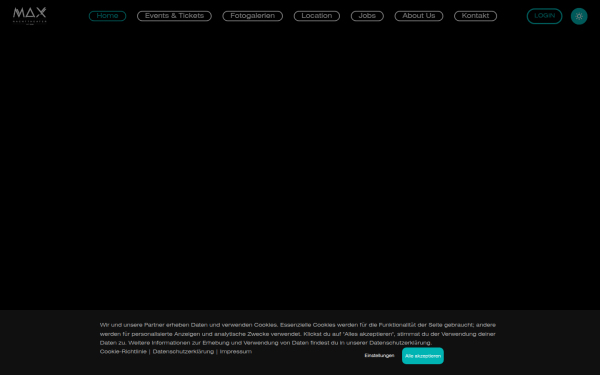Click the dark cookie banner background
Image resolution: width=600 pixels, height=375 pixels.
[x=50, y=342]
